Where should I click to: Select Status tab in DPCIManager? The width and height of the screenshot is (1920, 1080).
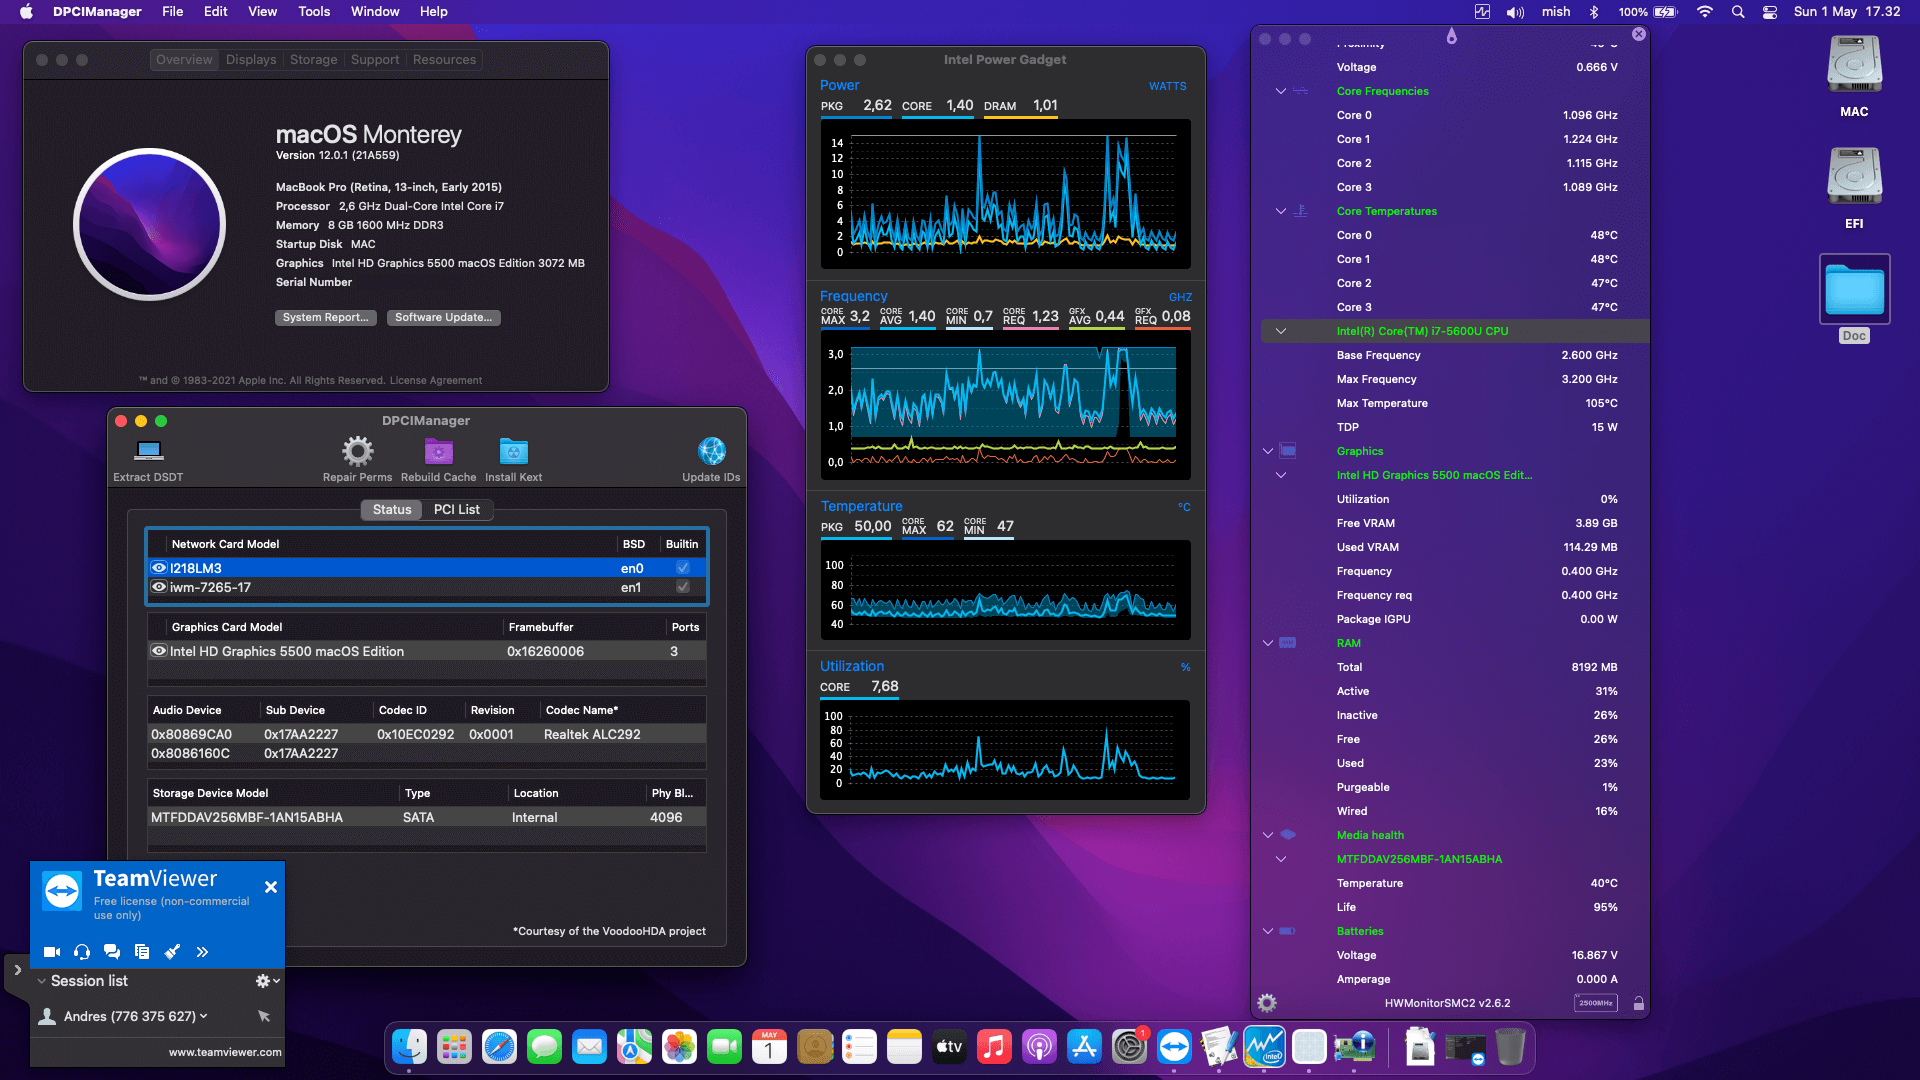392,509
